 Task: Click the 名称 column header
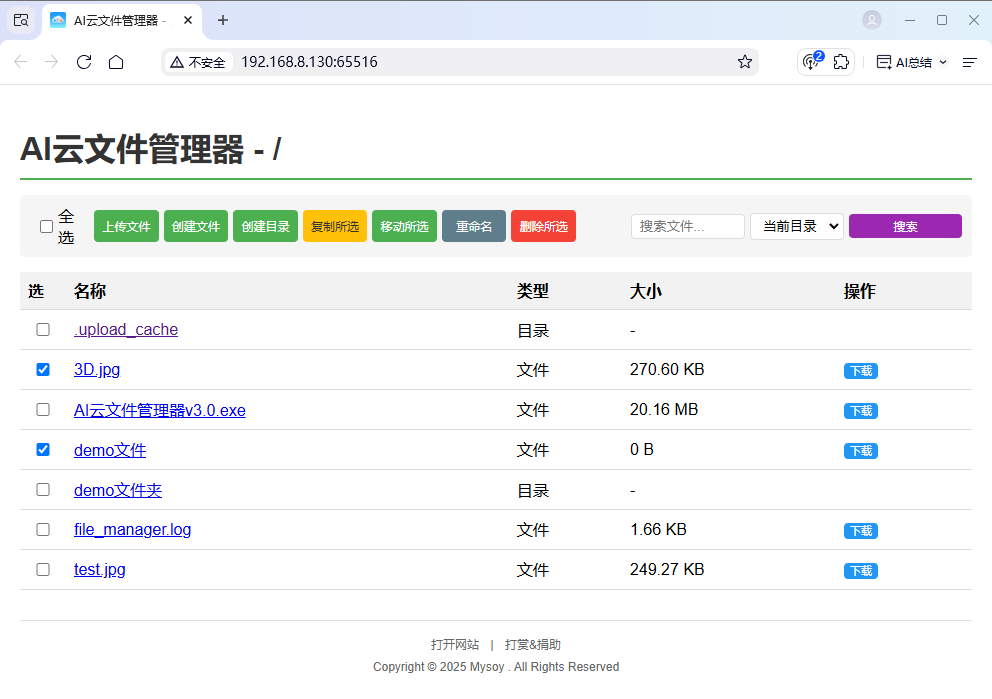[x=90, y=291]
